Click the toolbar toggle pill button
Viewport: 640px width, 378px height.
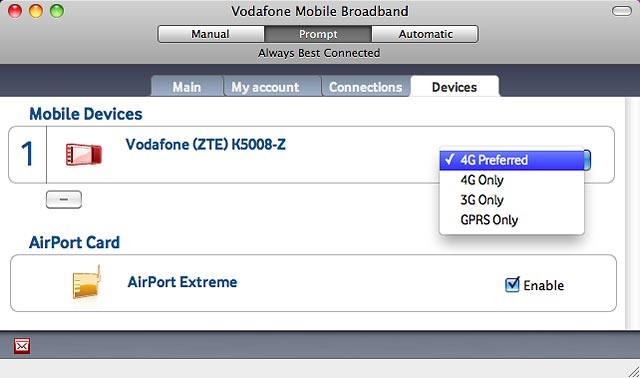pos(622,11)
